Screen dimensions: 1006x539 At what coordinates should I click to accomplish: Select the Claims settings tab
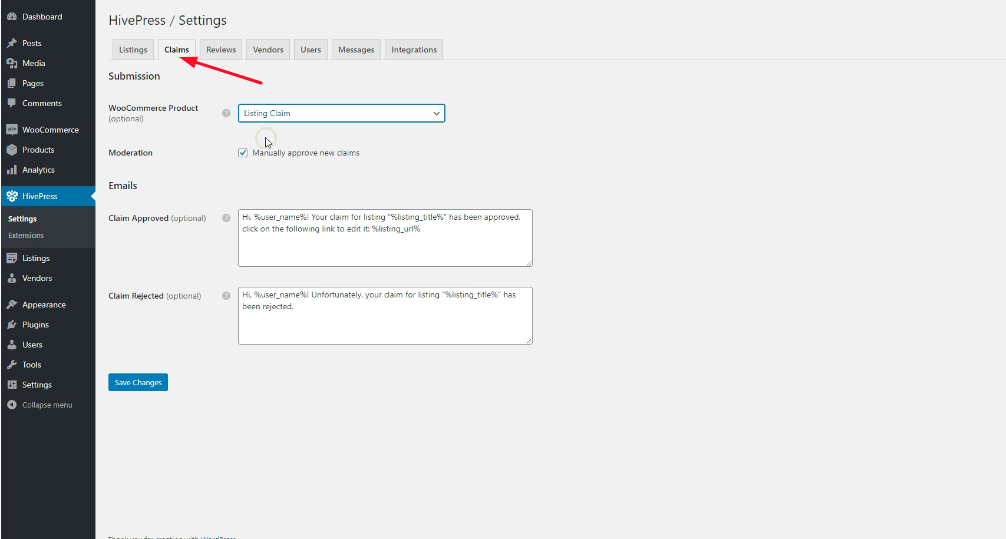(x=176, y=49)
